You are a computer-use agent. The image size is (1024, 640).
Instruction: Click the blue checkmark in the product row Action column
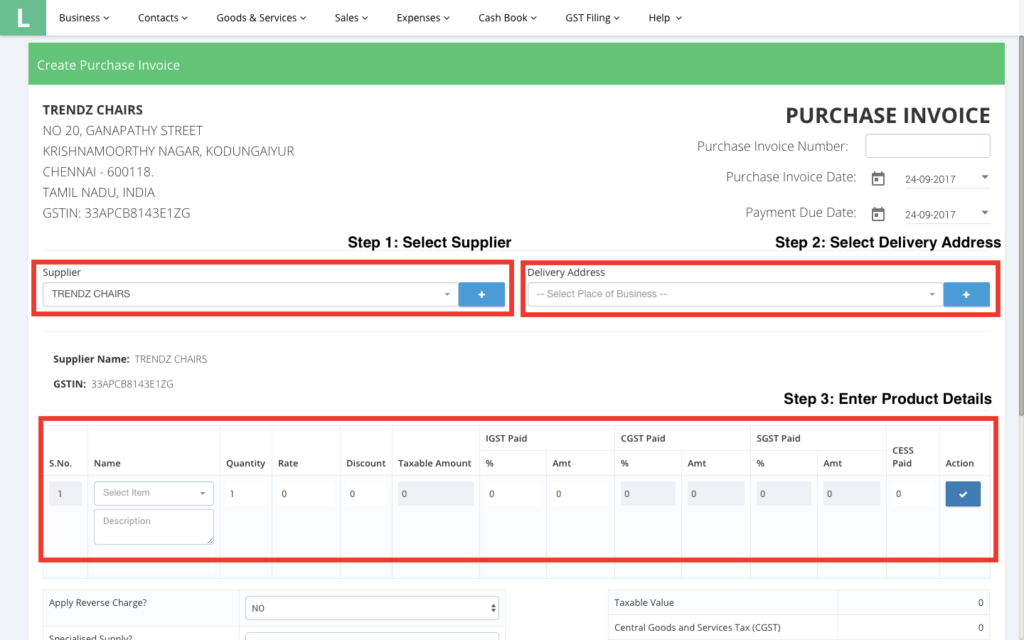pyautogui.click(x=962, y=493)
